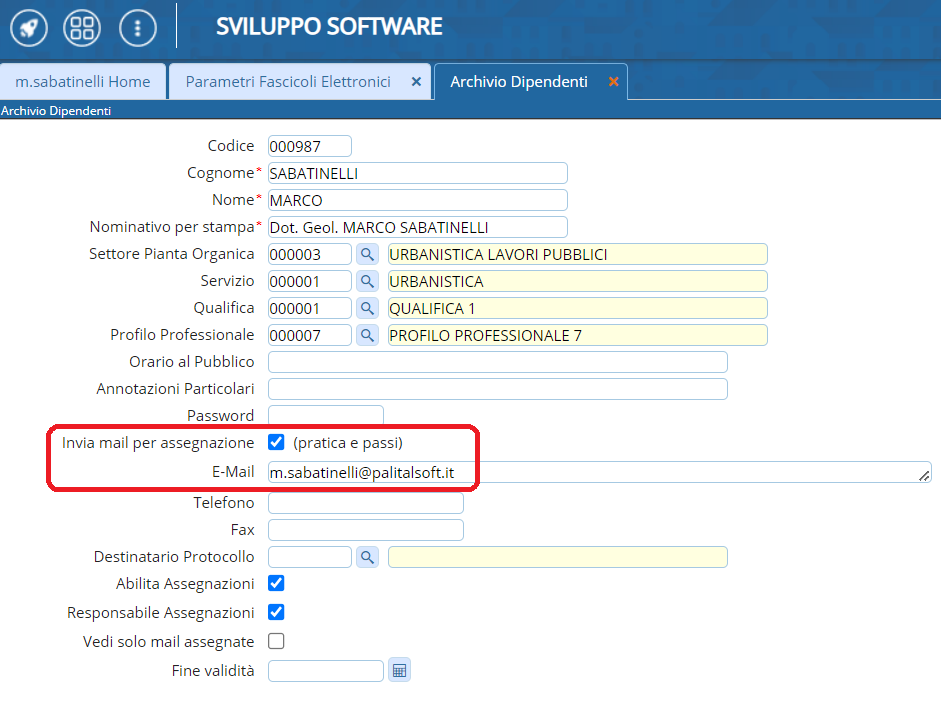Uncheck Invia mail per assegnazione
This screenshot has height=701, width=941.
tap(277, 442)
